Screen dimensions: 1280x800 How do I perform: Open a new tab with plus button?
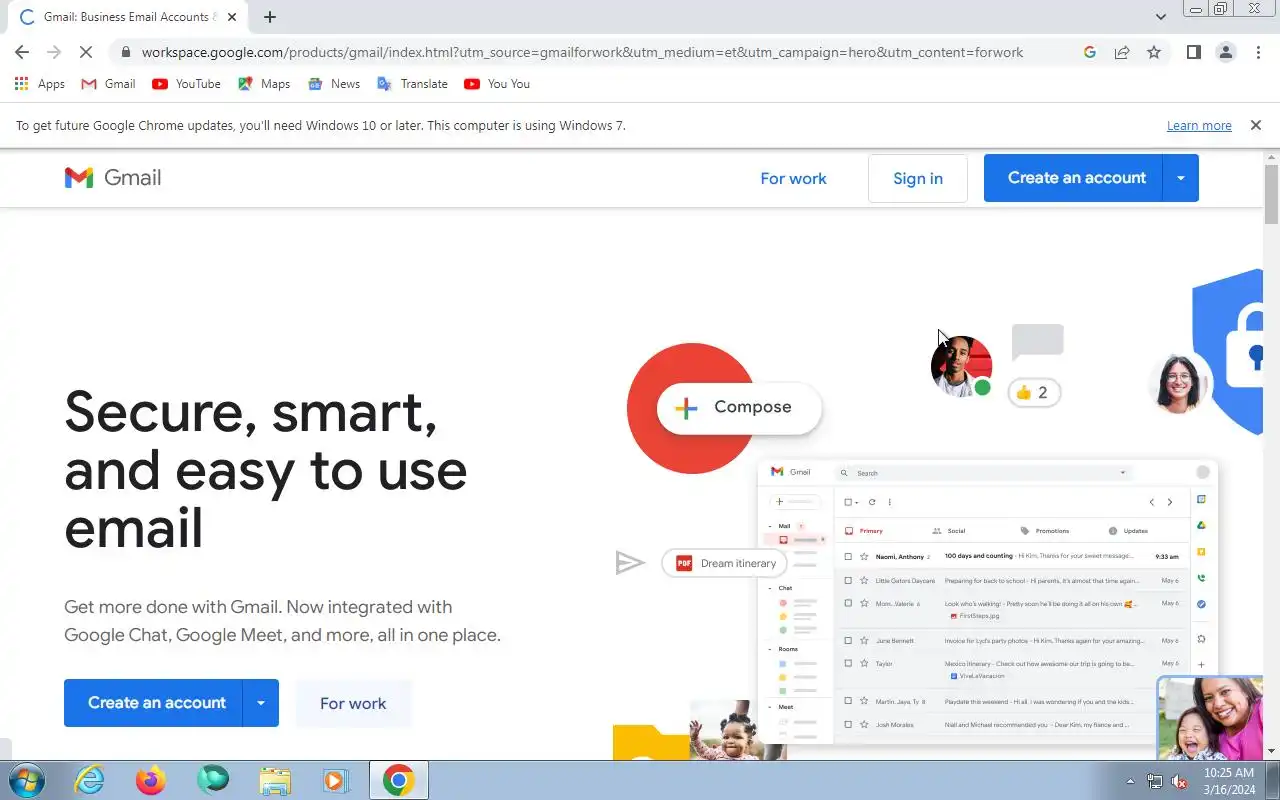coord(270,17)
